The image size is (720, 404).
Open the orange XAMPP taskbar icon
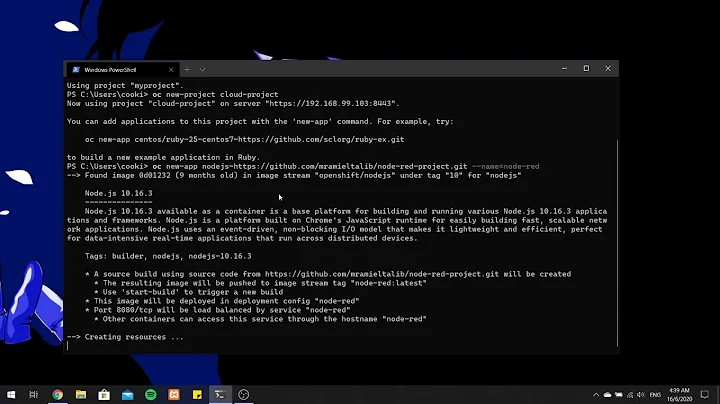174,394
